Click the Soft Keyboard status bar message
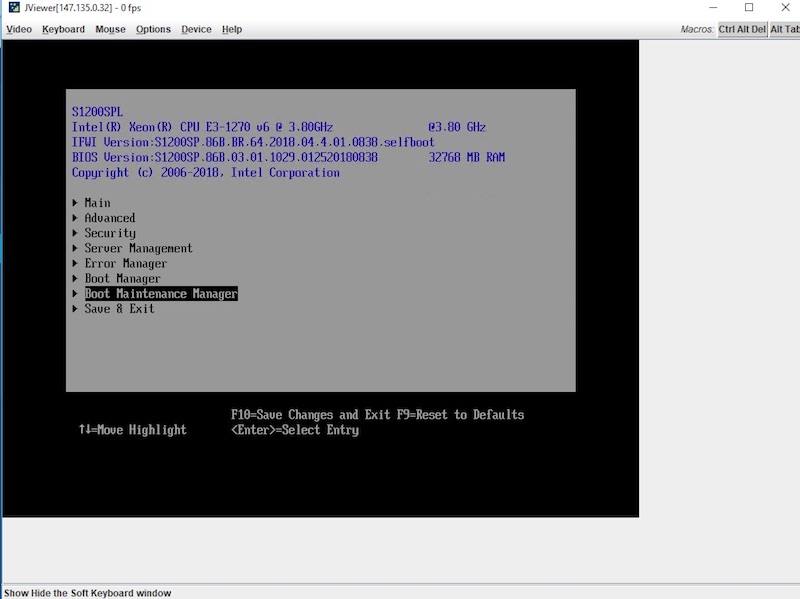This screenshot has width=800, height=599. (88, 593)
